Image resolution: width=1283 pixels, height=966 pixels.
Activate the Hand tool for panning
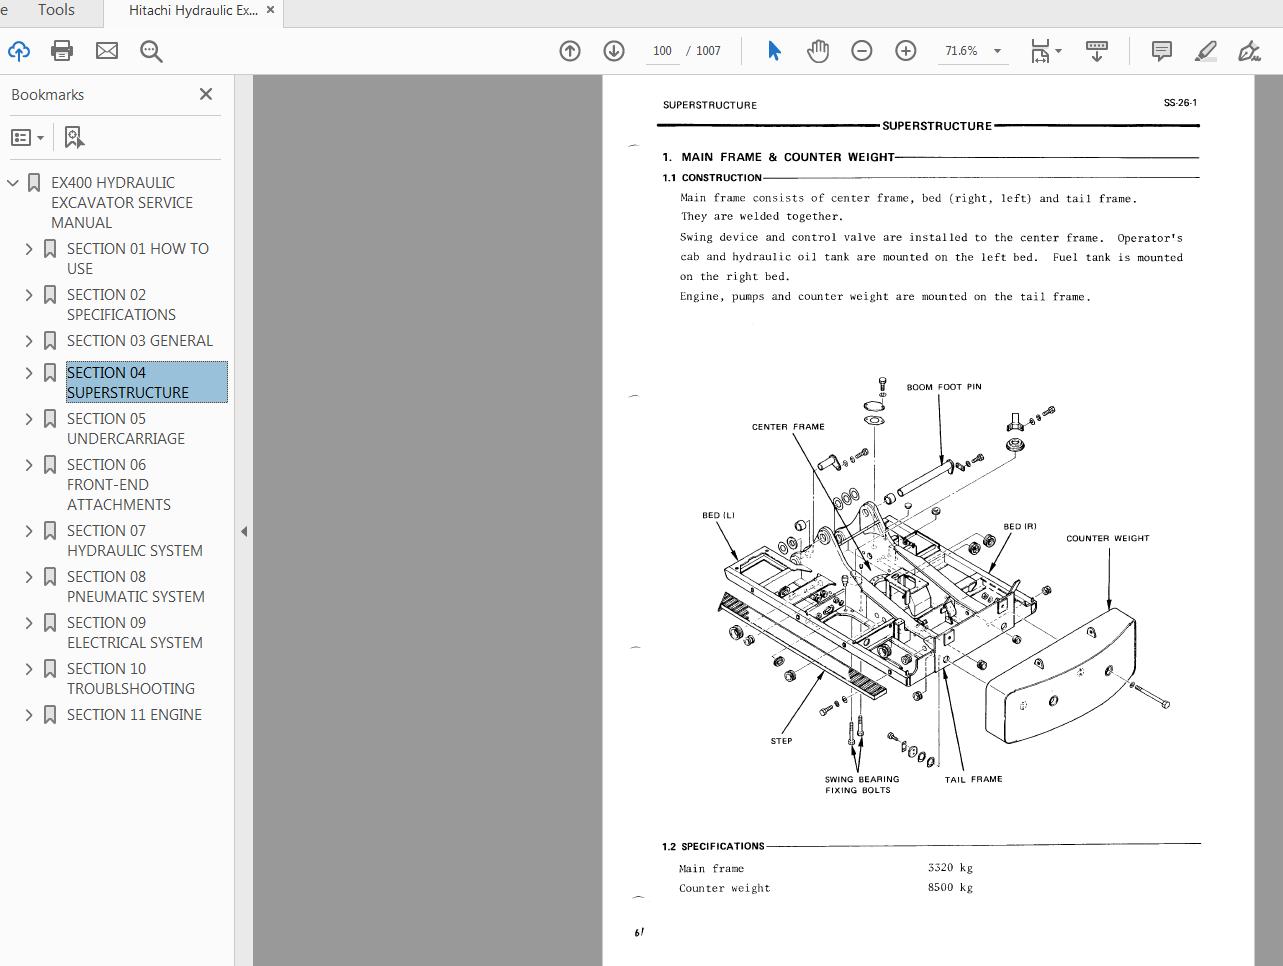point(817,50)
